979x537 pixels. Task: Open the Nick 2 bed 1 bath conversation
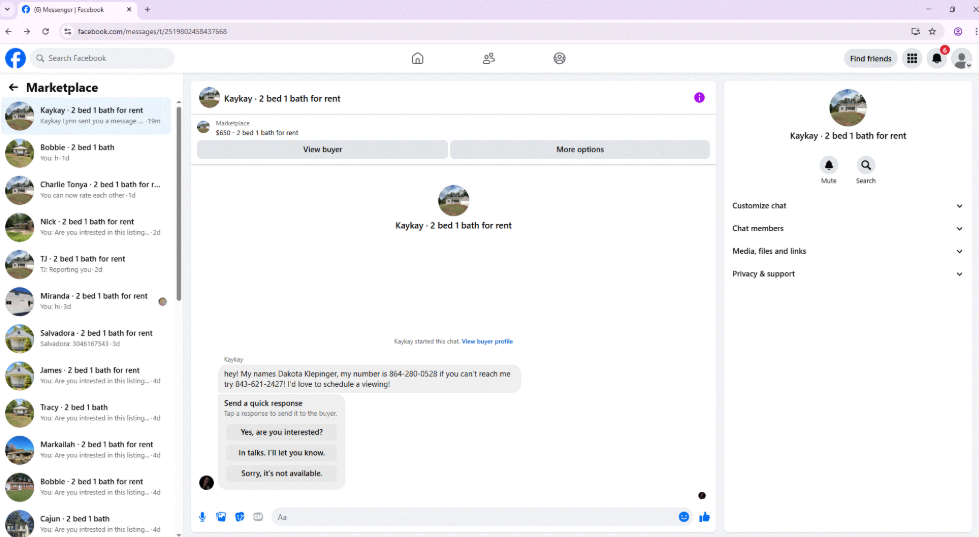point(86,227)
